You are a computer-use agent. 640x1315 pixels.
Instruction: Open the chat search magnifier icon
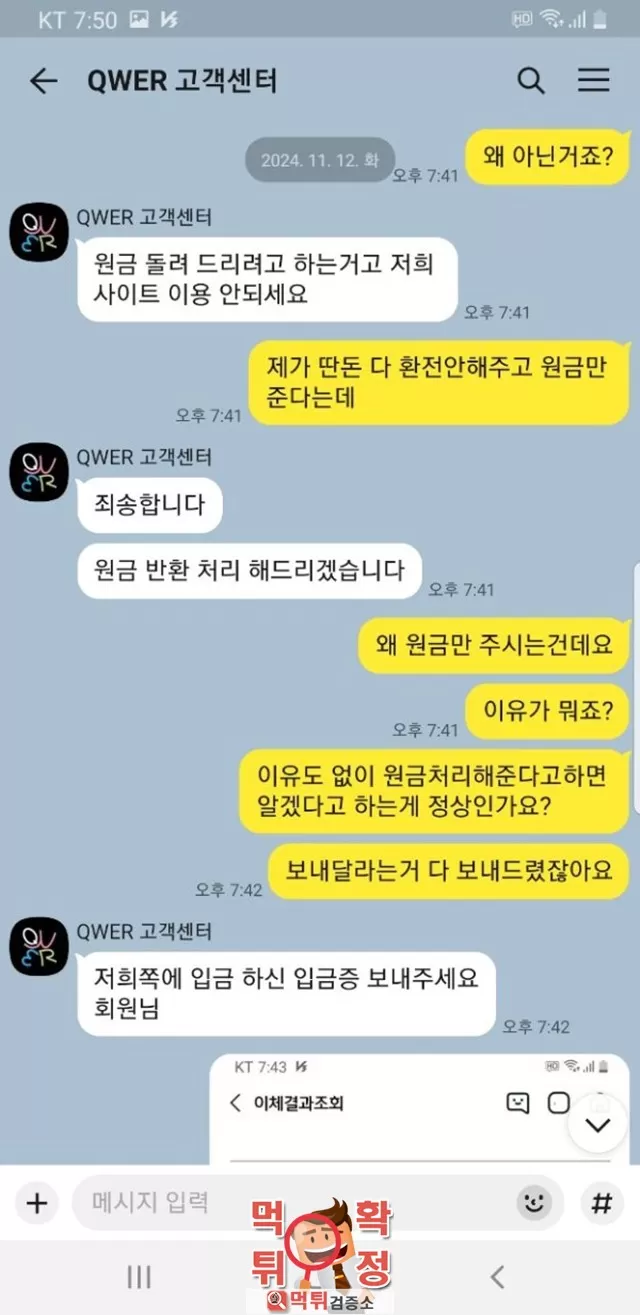[x=531, y=81]
